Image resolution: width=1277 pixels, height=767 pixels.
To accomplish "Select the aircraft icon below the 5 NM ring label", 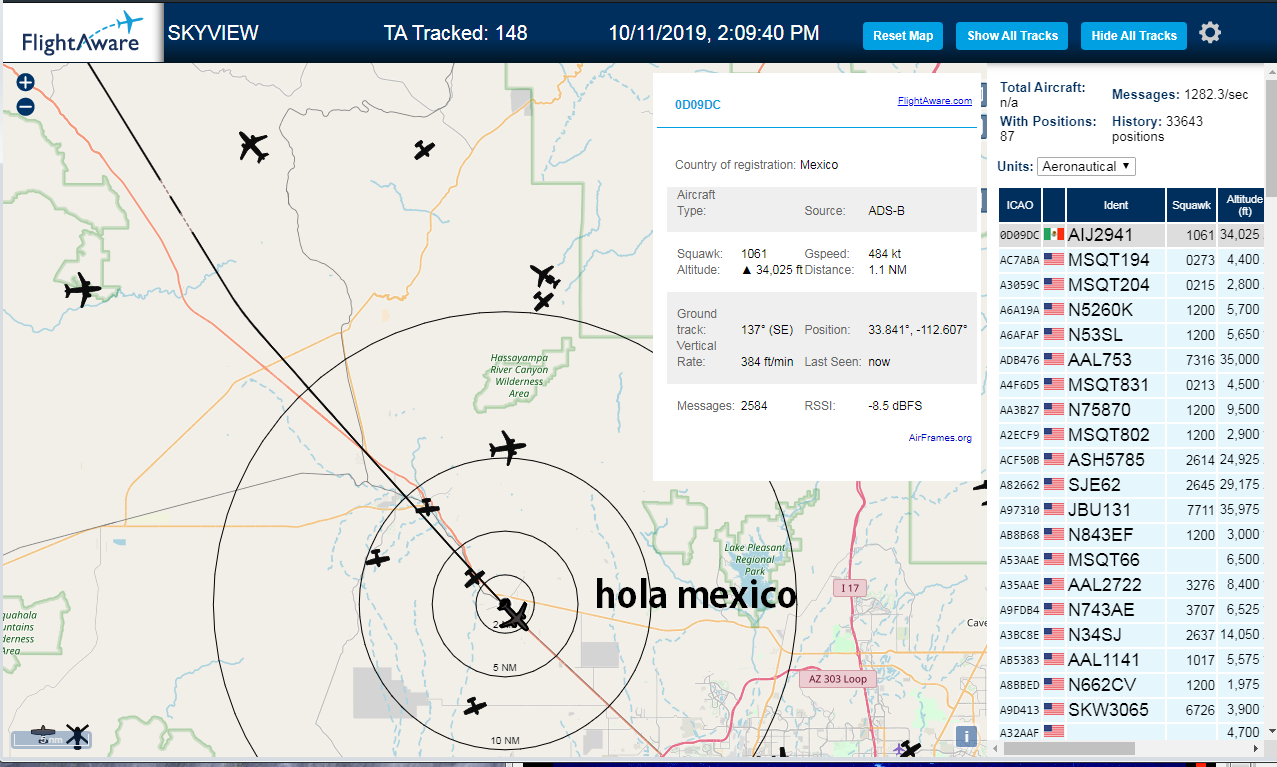I will pyautogui.click(x=476, y=706).
